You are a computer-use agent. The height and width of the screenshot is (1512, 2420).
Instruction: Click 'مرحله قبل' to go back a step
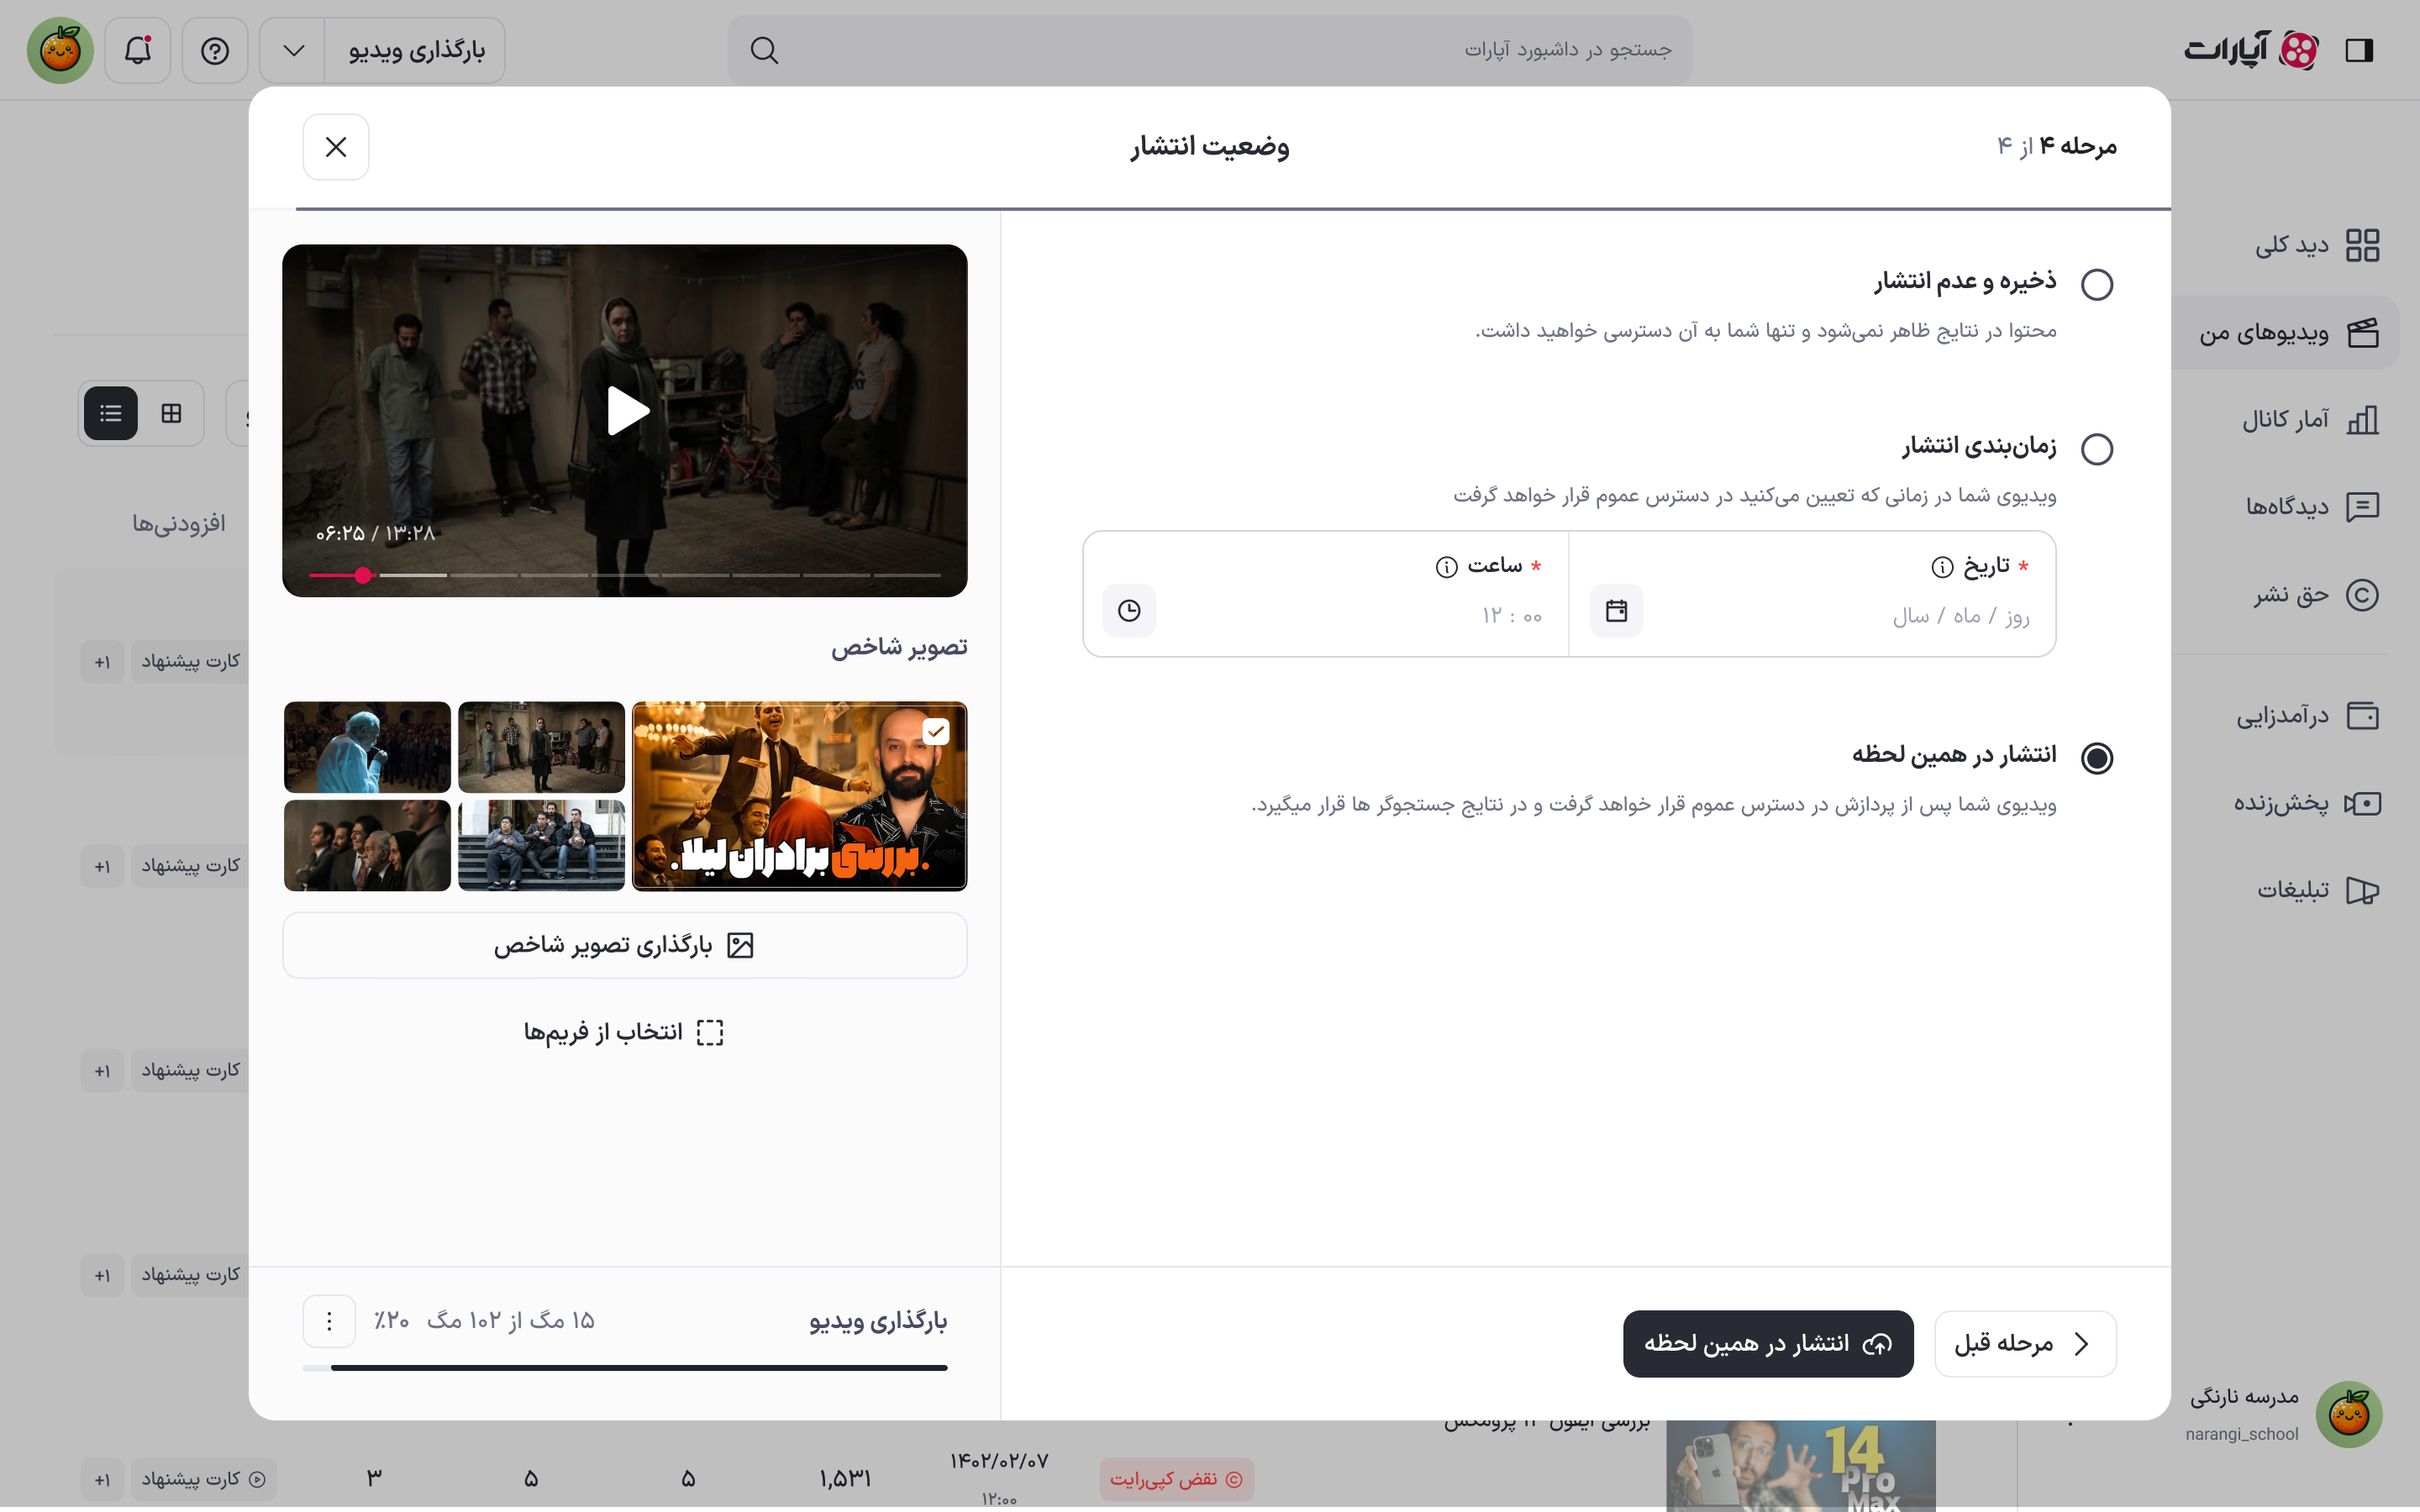(2026, 1343)
